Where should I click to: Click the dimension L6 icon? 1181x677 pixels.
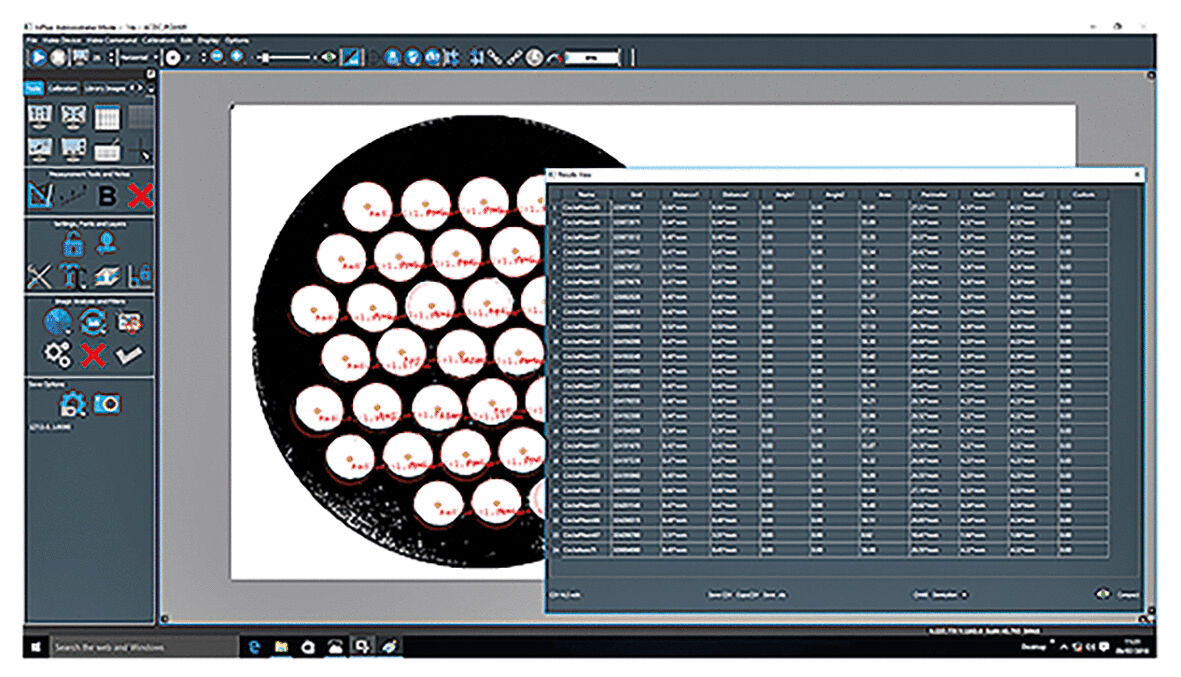click(139, 277)
